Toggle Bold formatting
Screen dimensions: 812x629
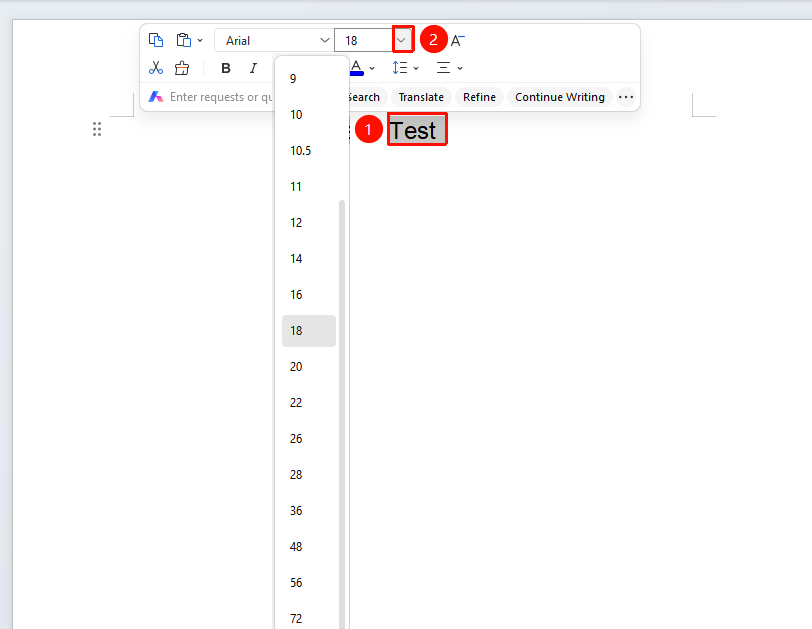226,68
